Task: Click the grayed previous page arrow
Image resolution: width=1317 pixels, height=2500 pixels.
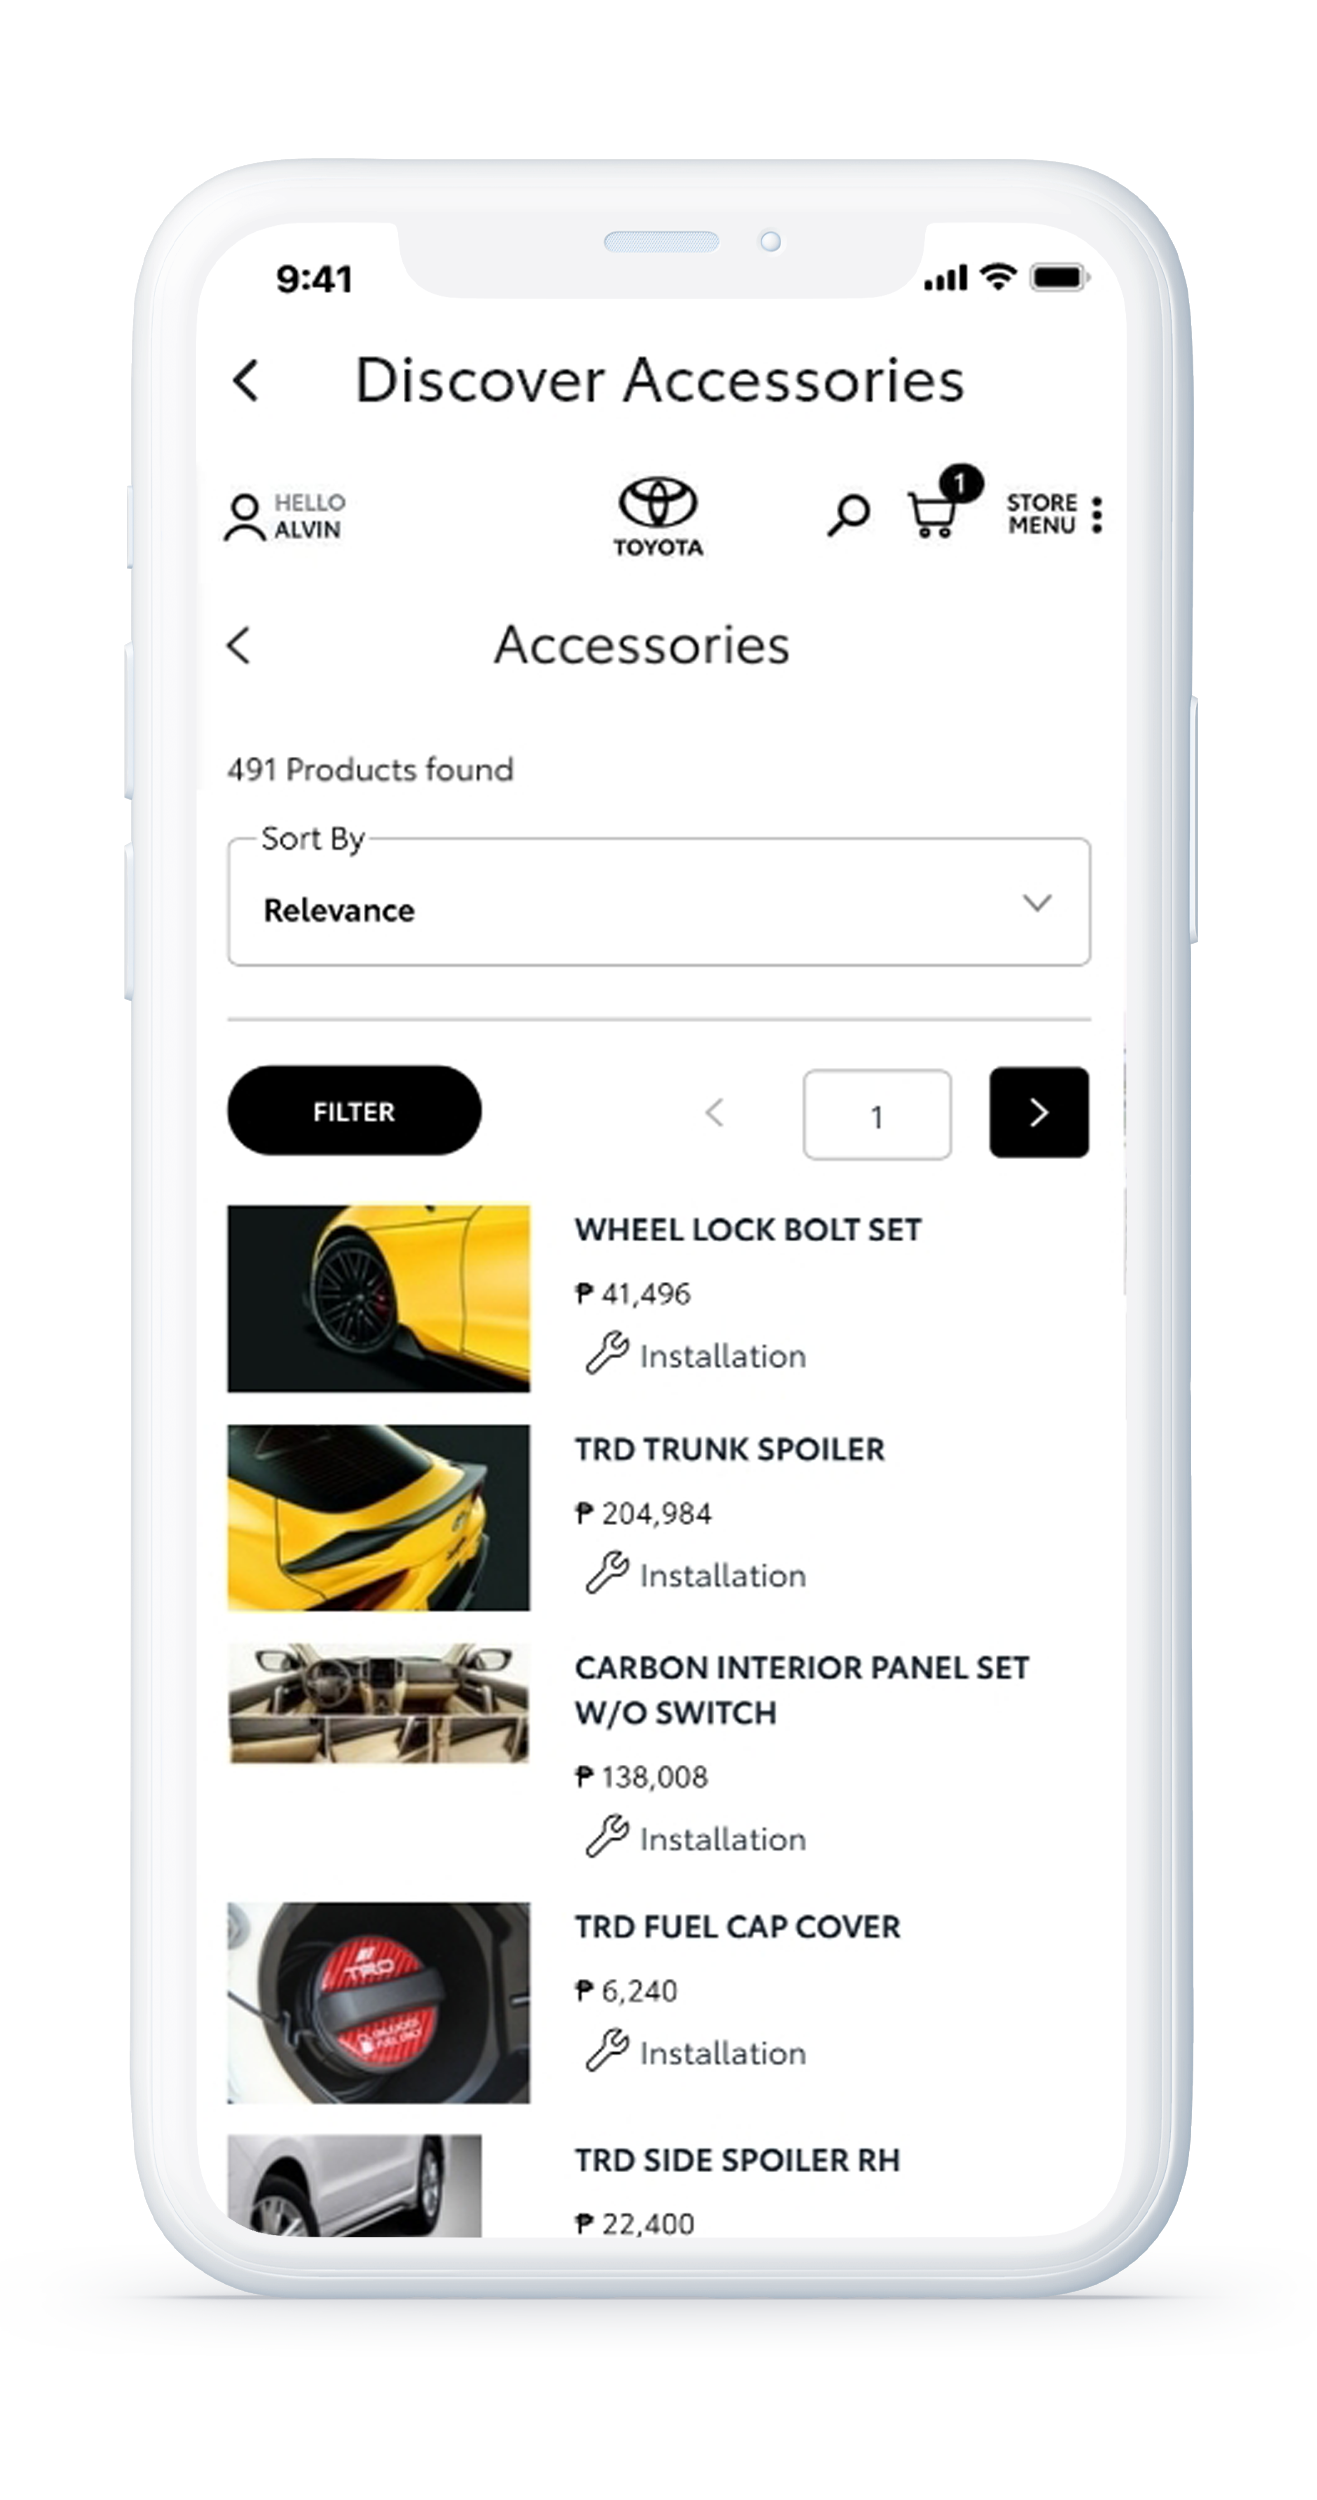Action: (714, 1112)
